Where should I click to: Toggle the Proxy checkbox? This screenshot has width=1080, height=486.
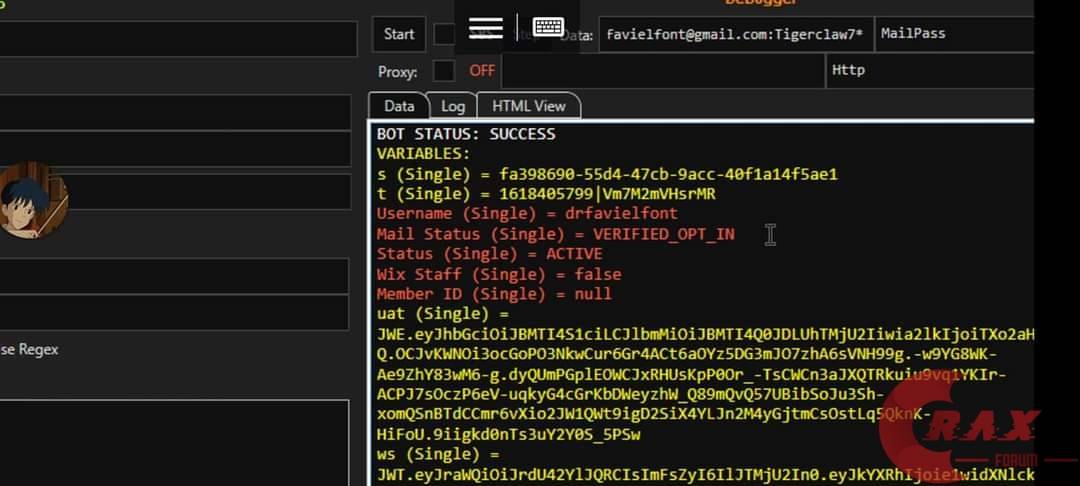(x=444, y=70)
